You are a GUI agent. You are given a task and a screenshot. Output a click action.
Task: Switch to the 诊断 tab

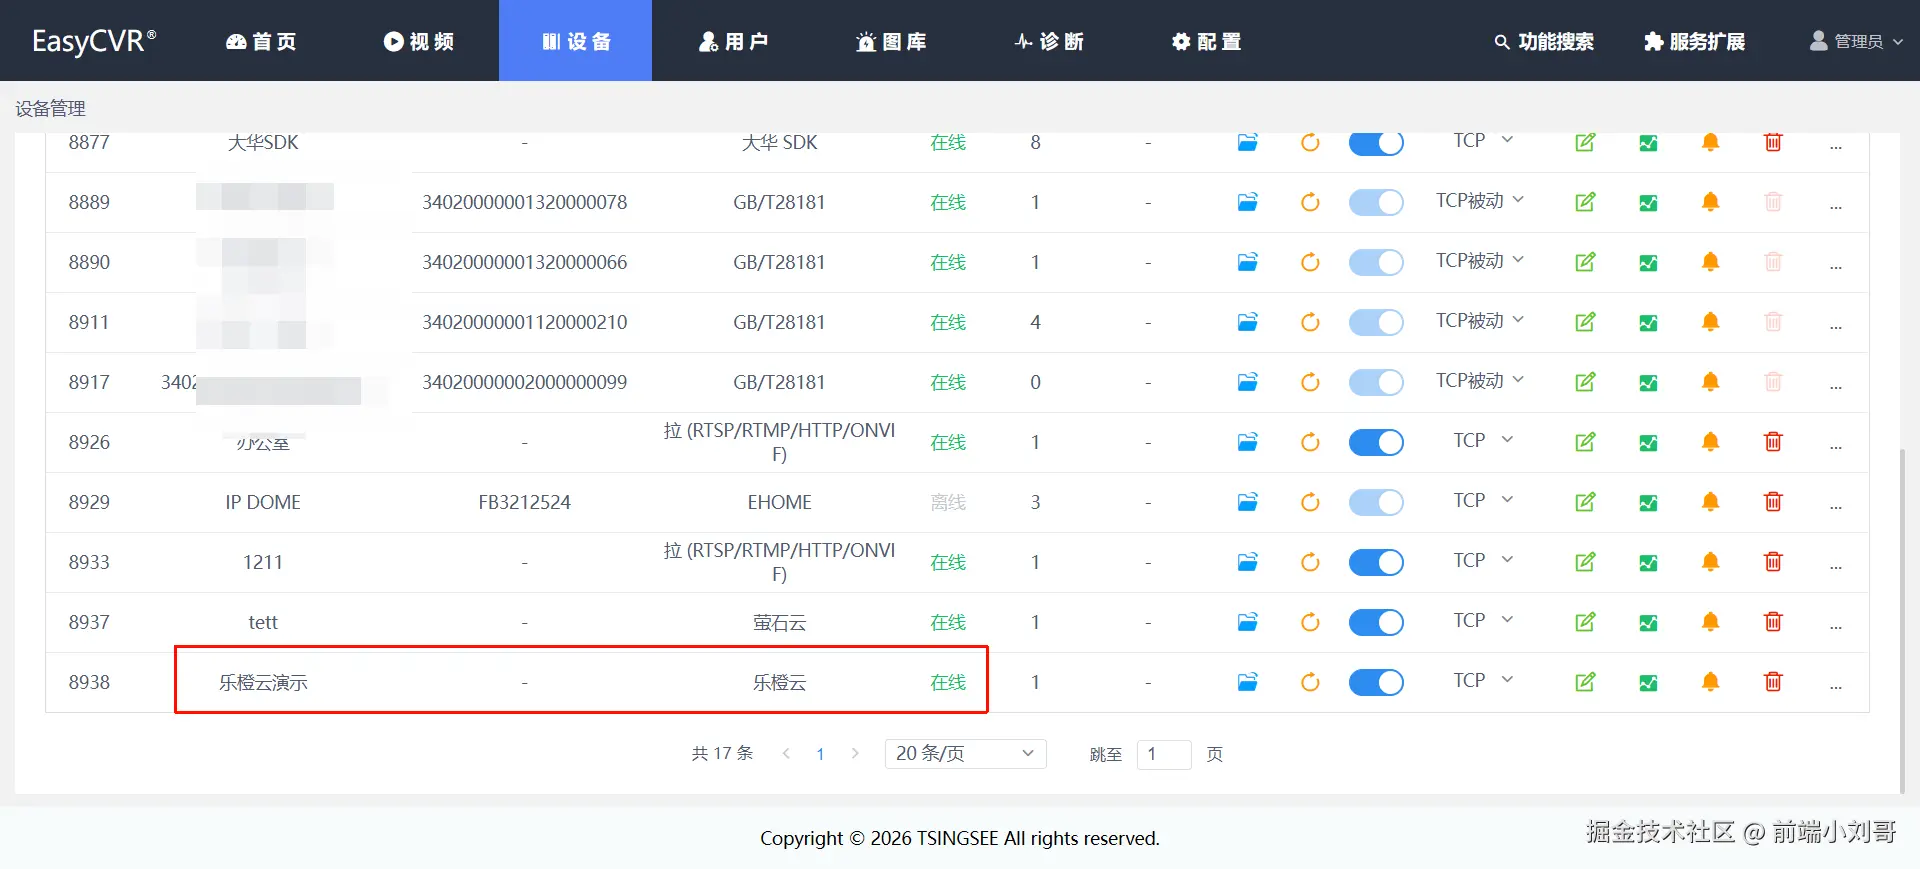(x=1049, y=41)
